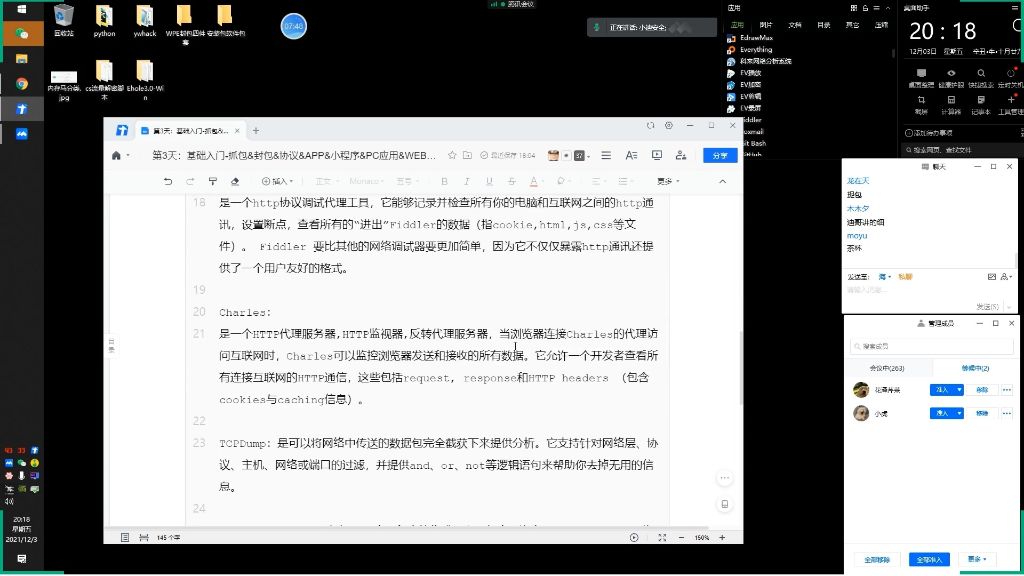This screenshot has width=1024, height=576.
Task: Open the collaborators person icon
Action: coord(681,155)
